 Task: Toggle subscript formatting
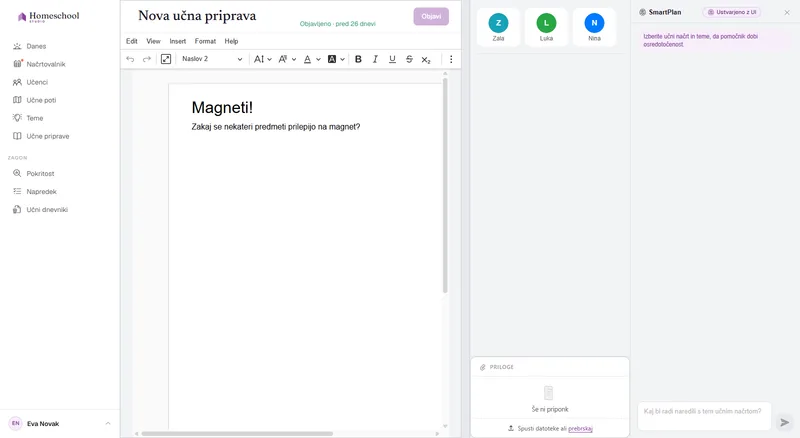426,59
